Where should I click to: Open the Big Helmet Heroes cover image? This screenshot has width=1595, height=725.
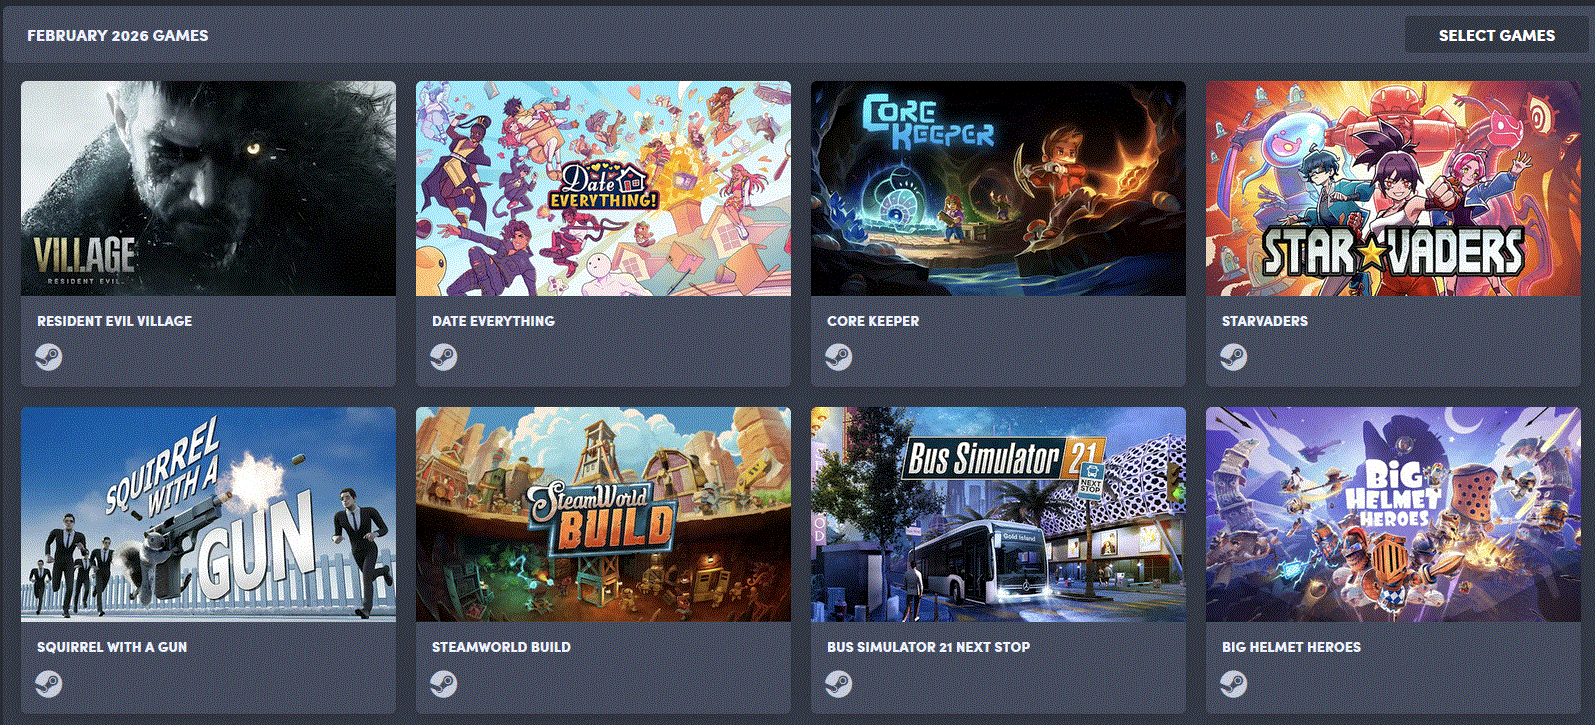click(1393, 514)
